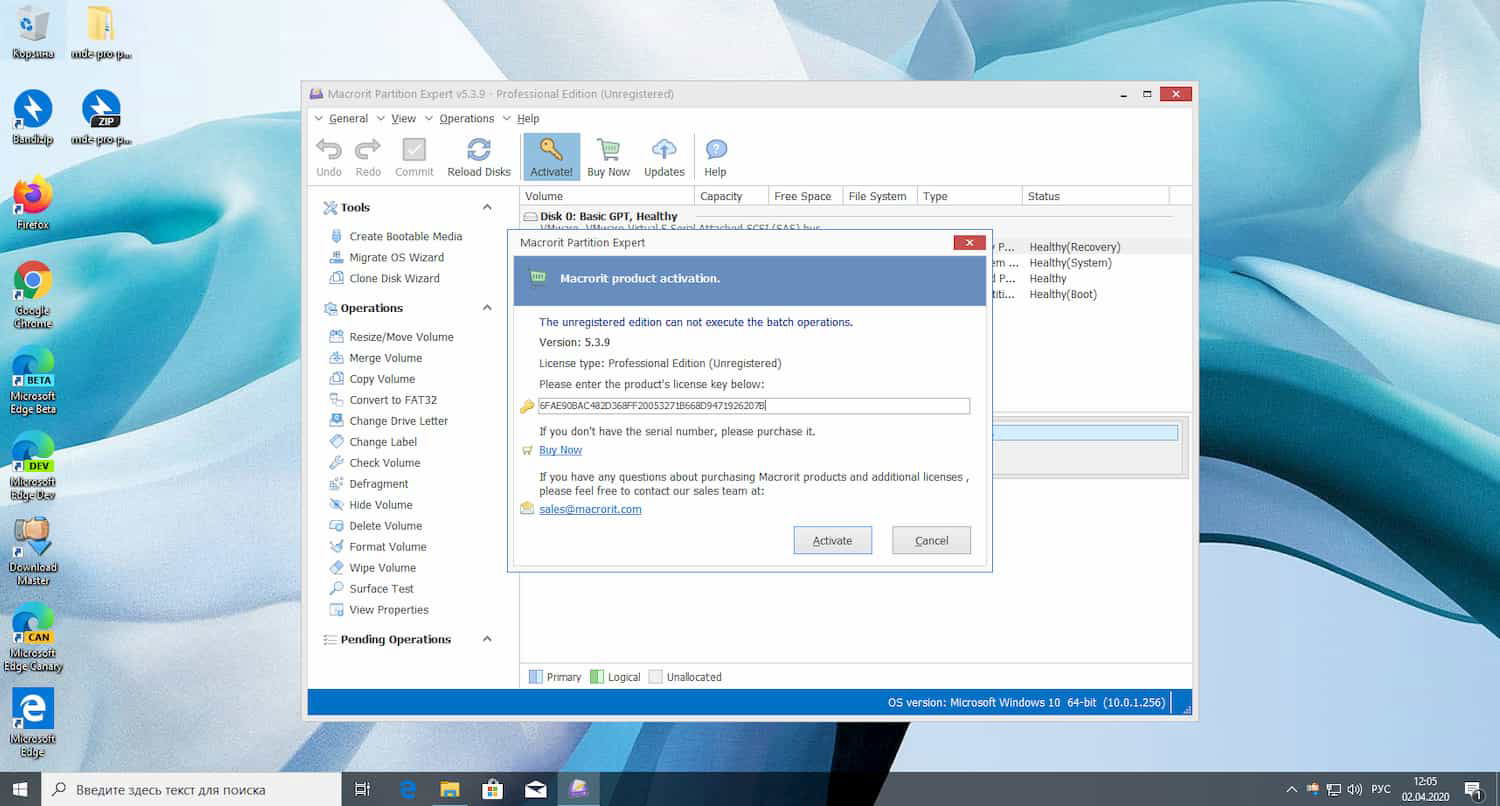Select Delete Volume operation

(x=385, y=526)
